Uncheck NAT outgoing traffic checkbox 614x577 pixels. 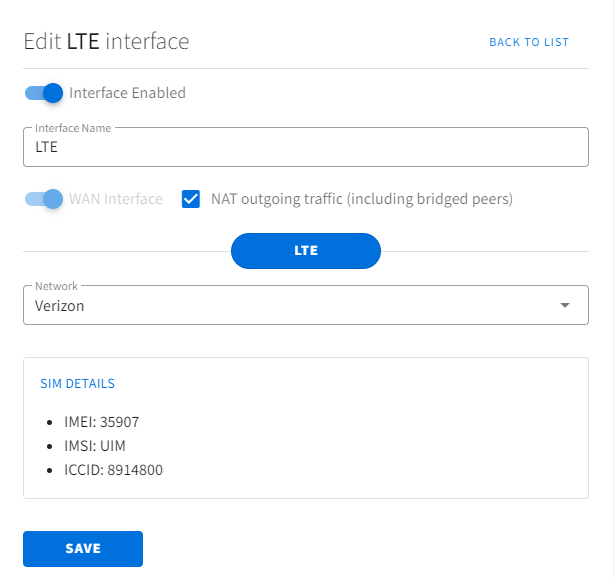(191, 199)
